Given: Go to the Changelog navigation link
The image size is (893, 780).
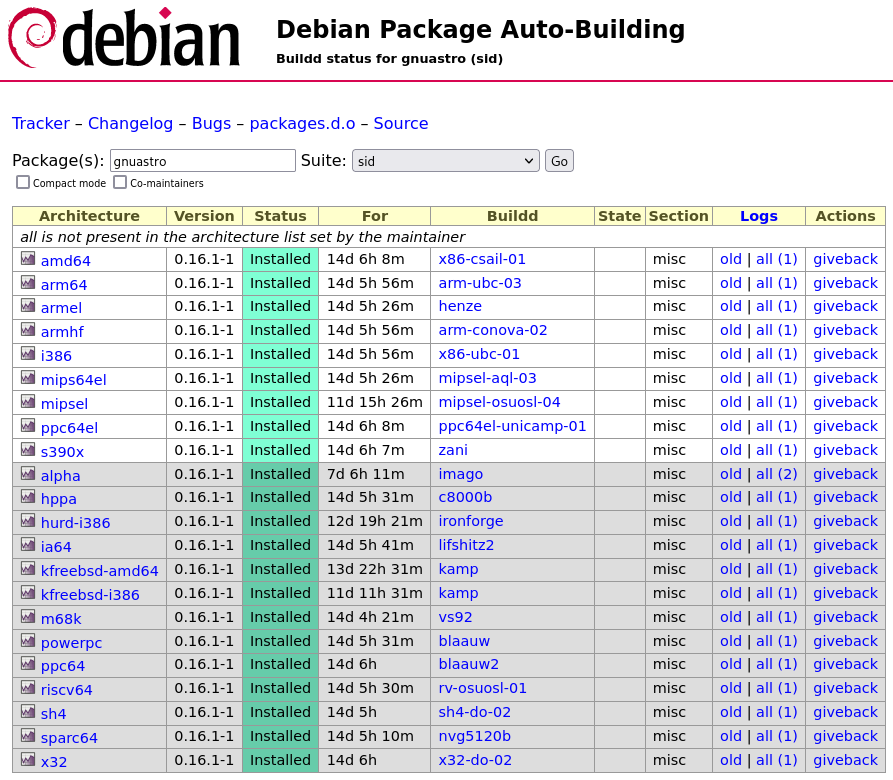Looking at the screenshot, I should (128, 124).
